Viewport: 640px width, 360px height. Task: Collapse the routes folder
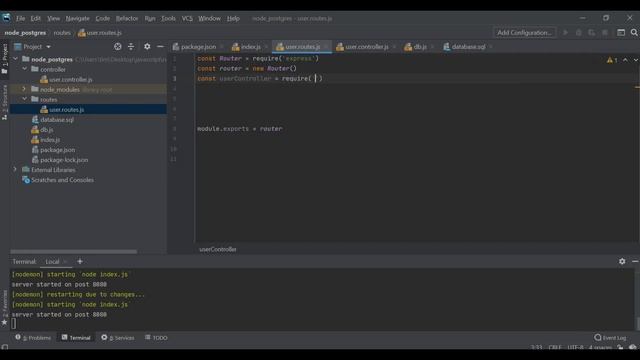[24, 100]
